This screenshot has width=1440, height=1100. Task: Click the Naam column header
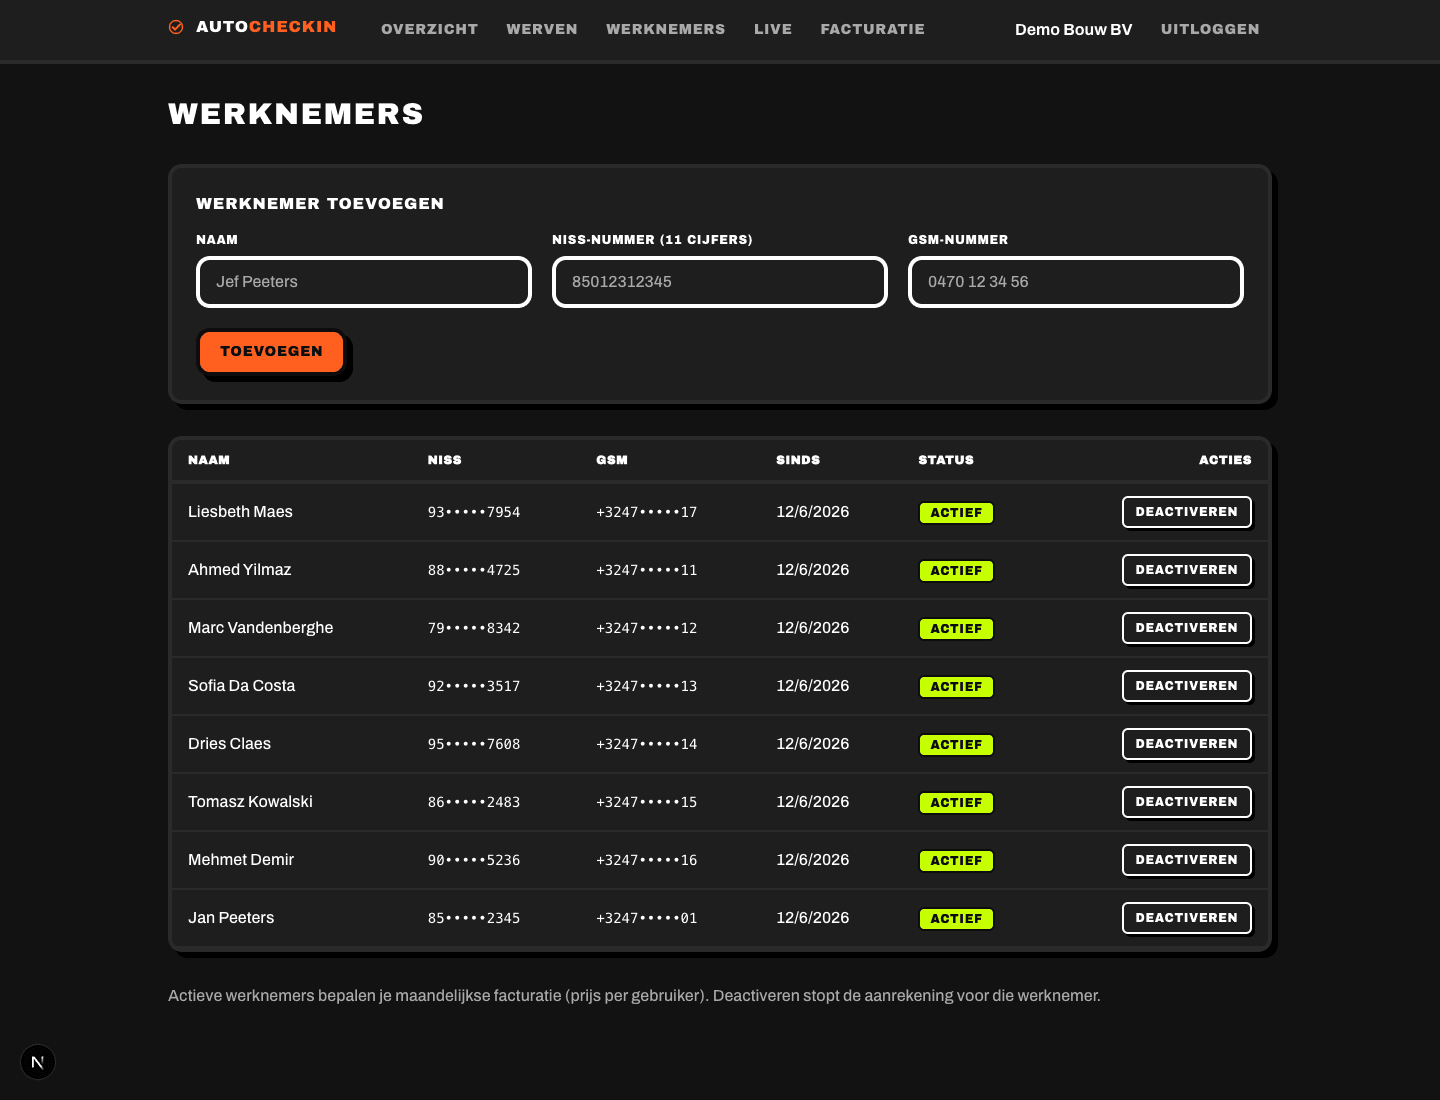tap(209, 460)
